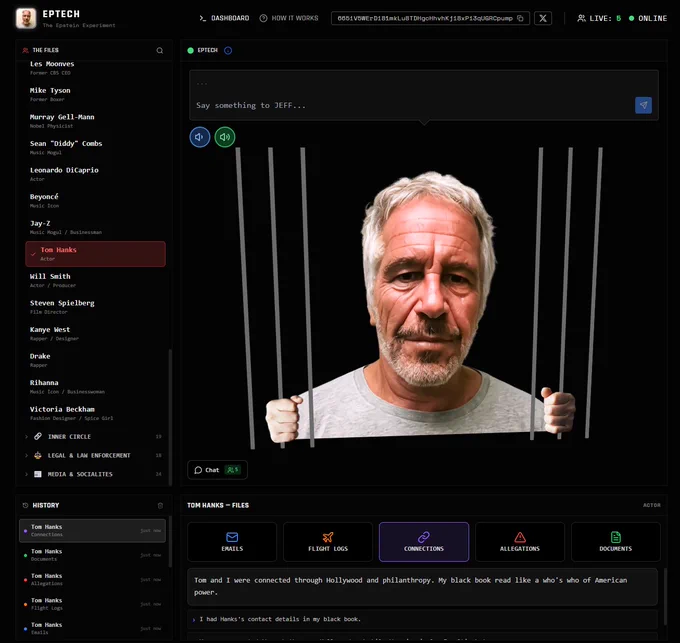Select Kanye West in the files list
The height and width of the screenshot is (643, 680).
95,333
